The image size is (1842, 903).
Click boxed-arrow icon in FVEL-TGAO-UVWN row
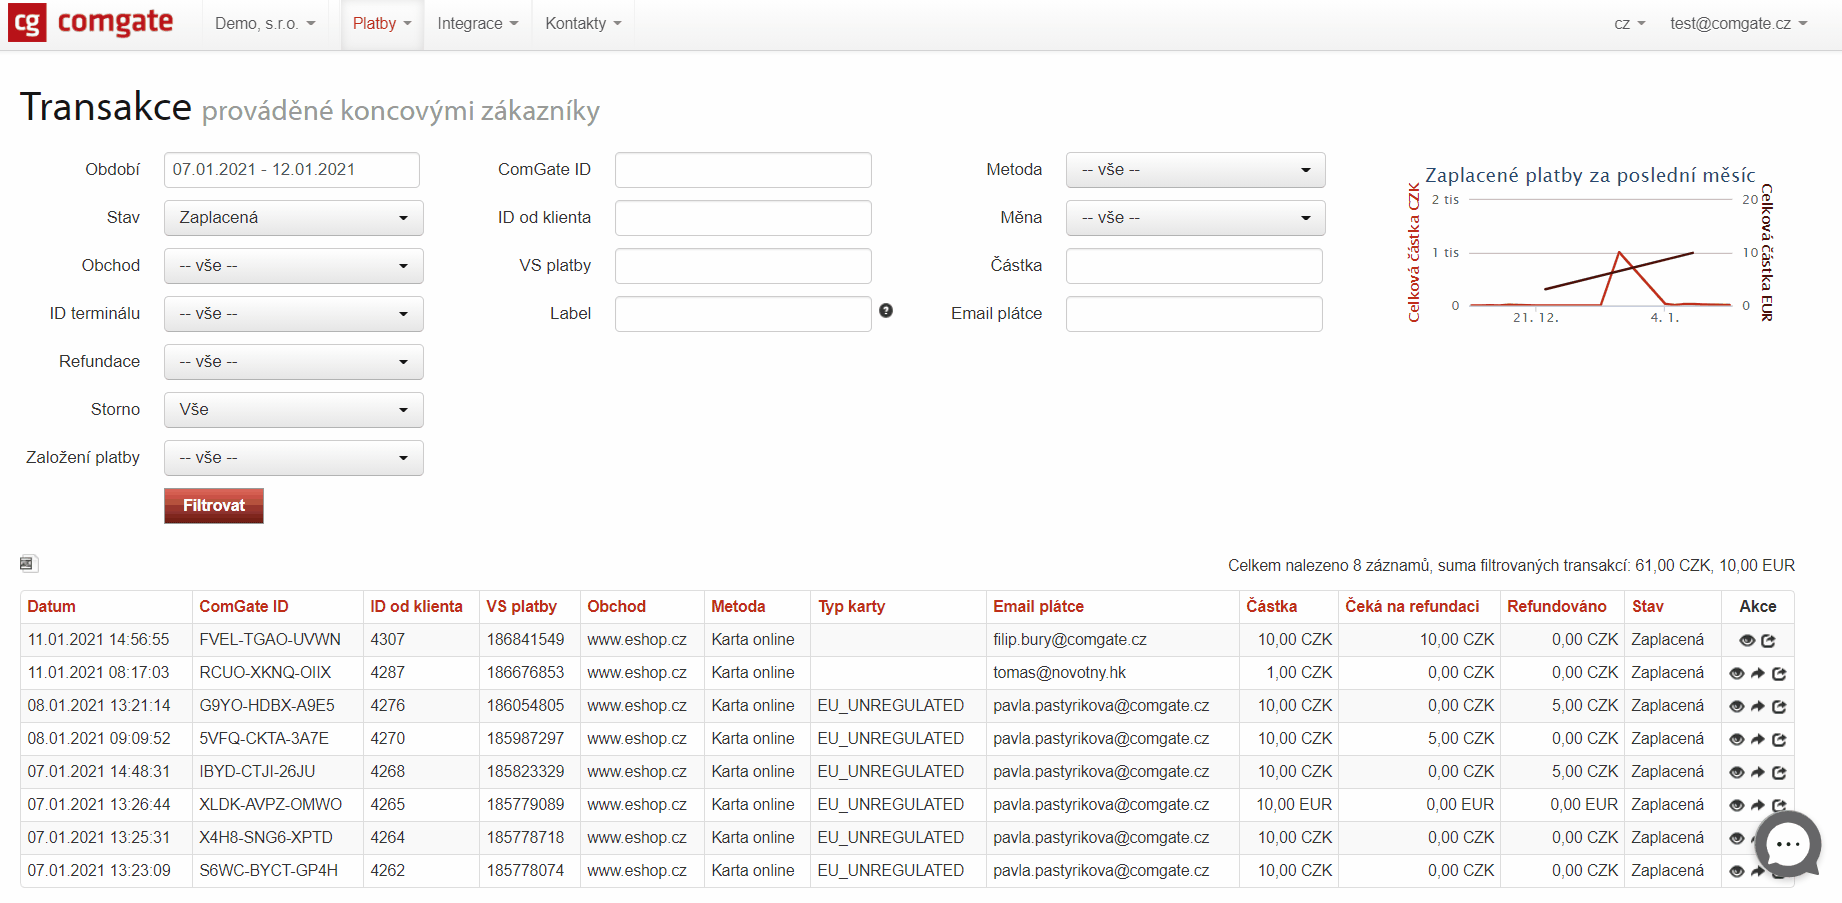coord(1768,641)
